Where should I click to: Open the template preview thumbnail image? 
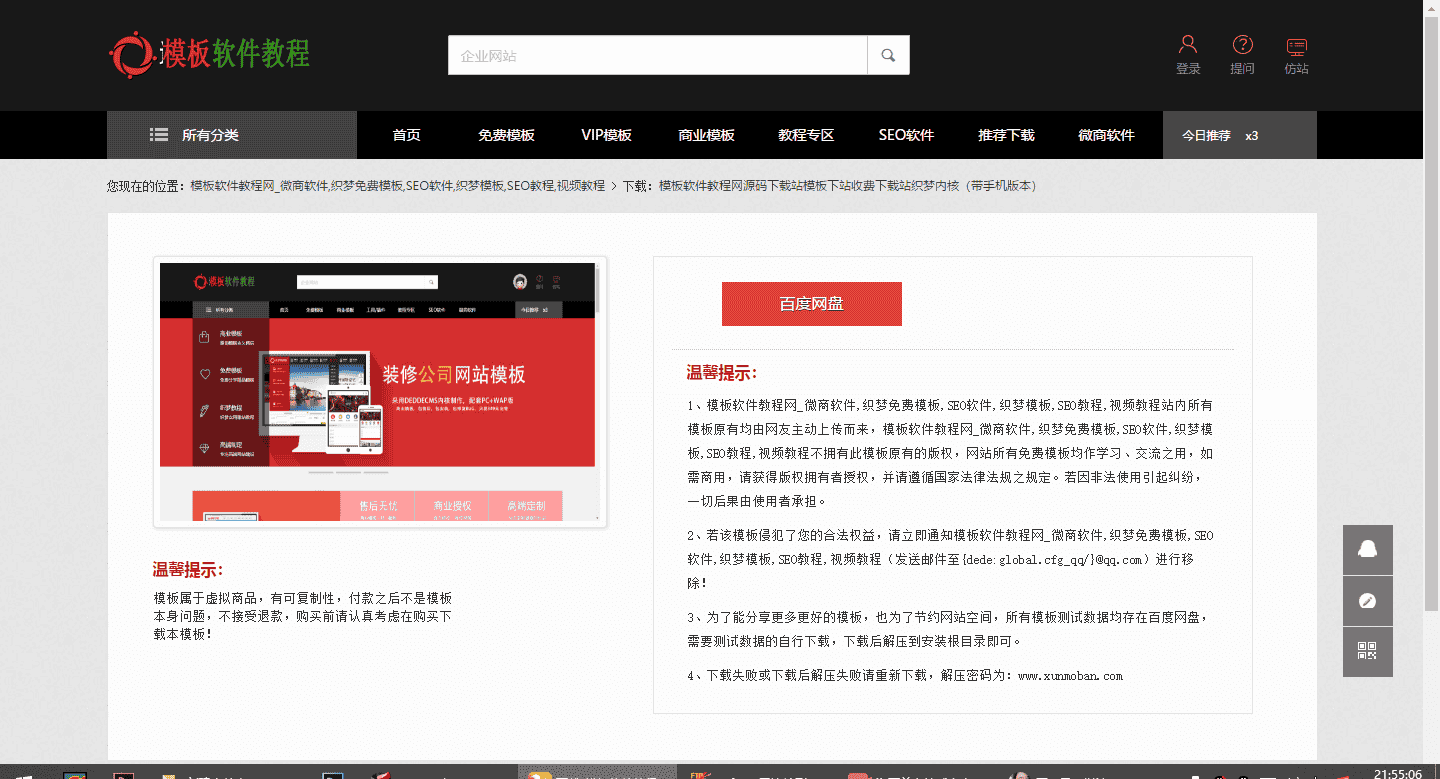tap(379, 392)
